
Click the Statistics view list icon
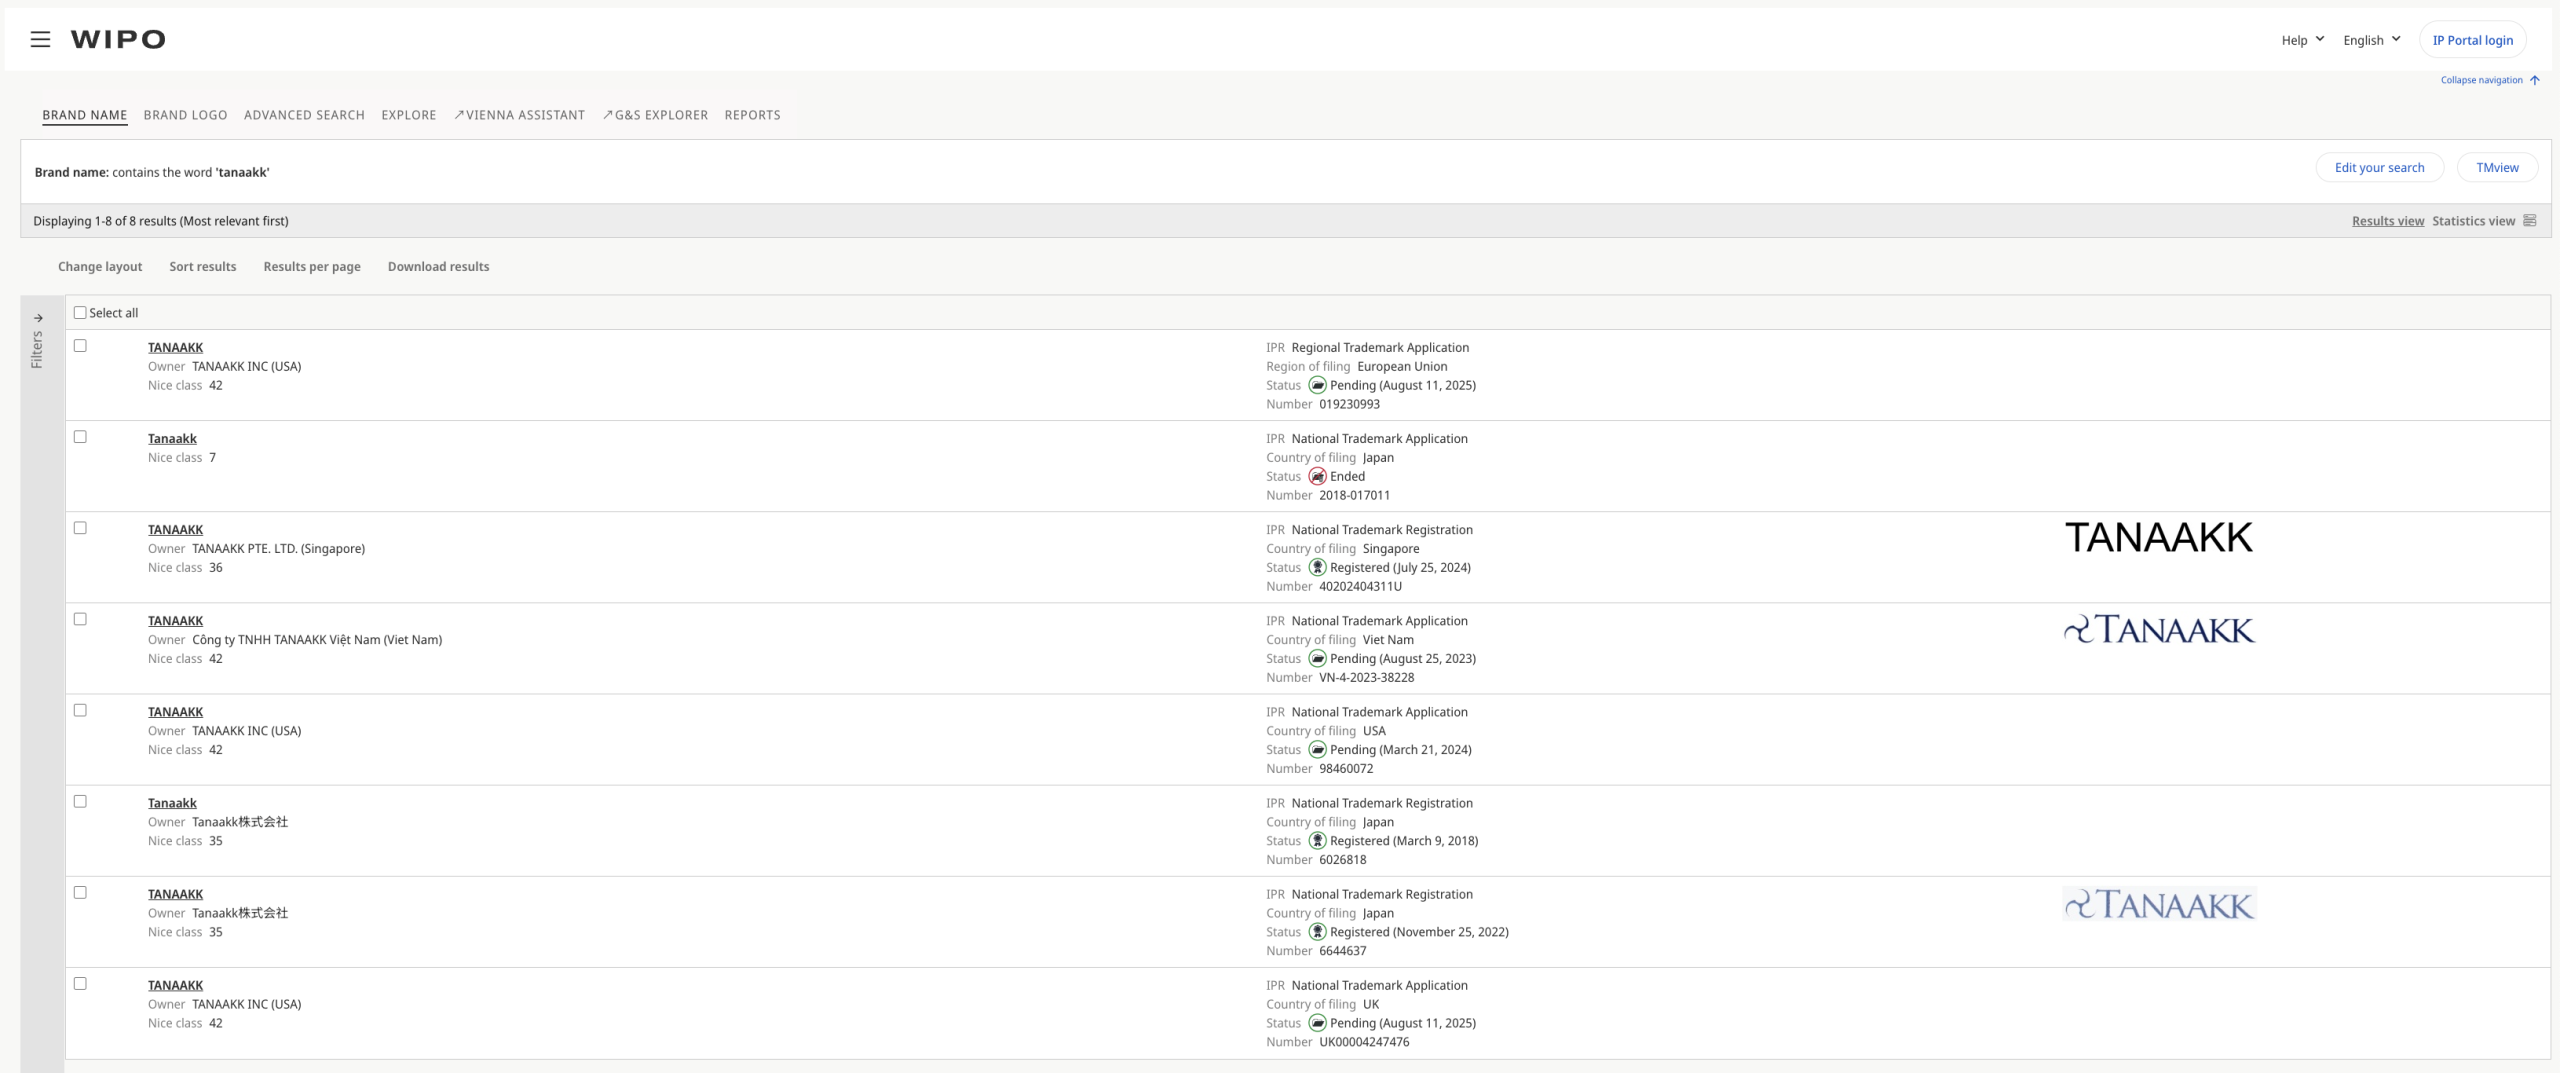pos(2529,221)
